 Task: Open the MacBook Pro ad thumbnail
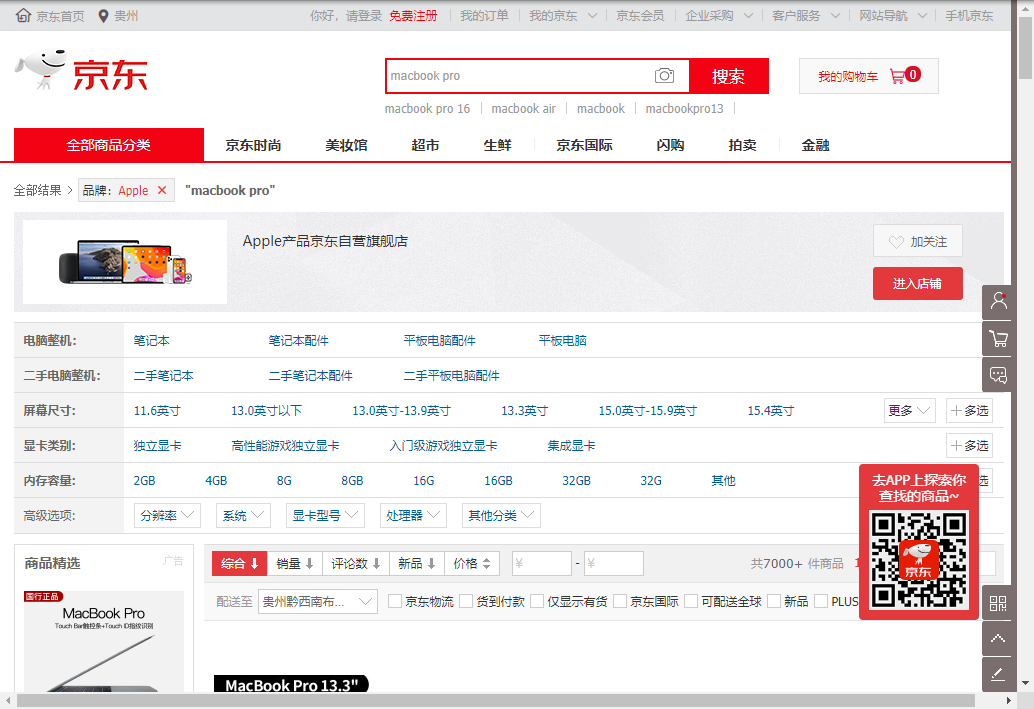pyautogui.click(x=104, y=641)
